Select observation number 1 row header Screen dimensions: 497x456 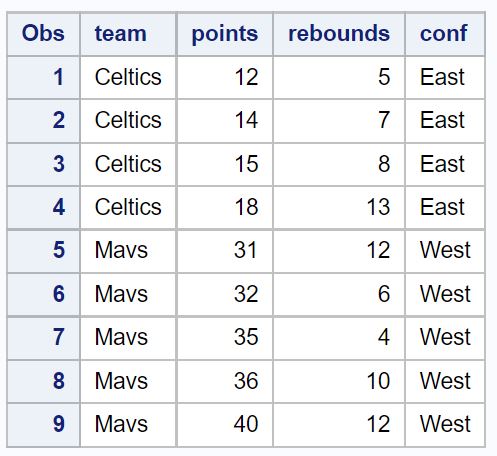(43, 77)
